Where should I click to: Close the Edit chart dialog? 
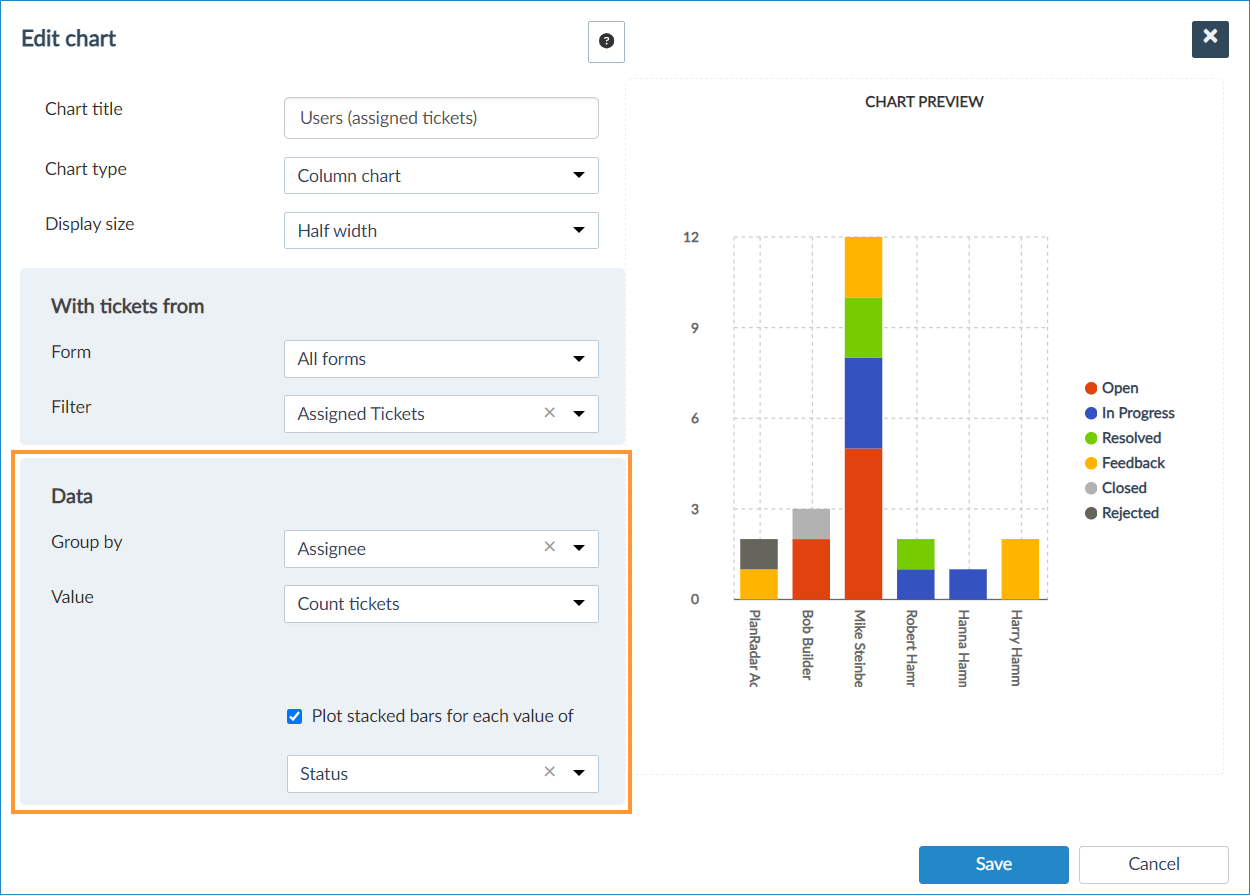[1210, 38]
